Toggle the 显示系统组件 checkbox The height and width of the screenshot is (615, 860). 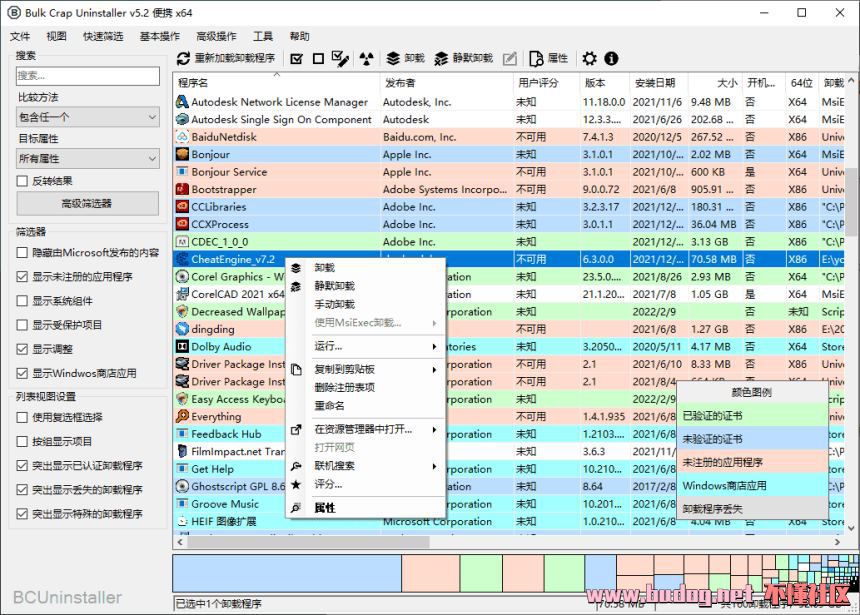[23, 301]
